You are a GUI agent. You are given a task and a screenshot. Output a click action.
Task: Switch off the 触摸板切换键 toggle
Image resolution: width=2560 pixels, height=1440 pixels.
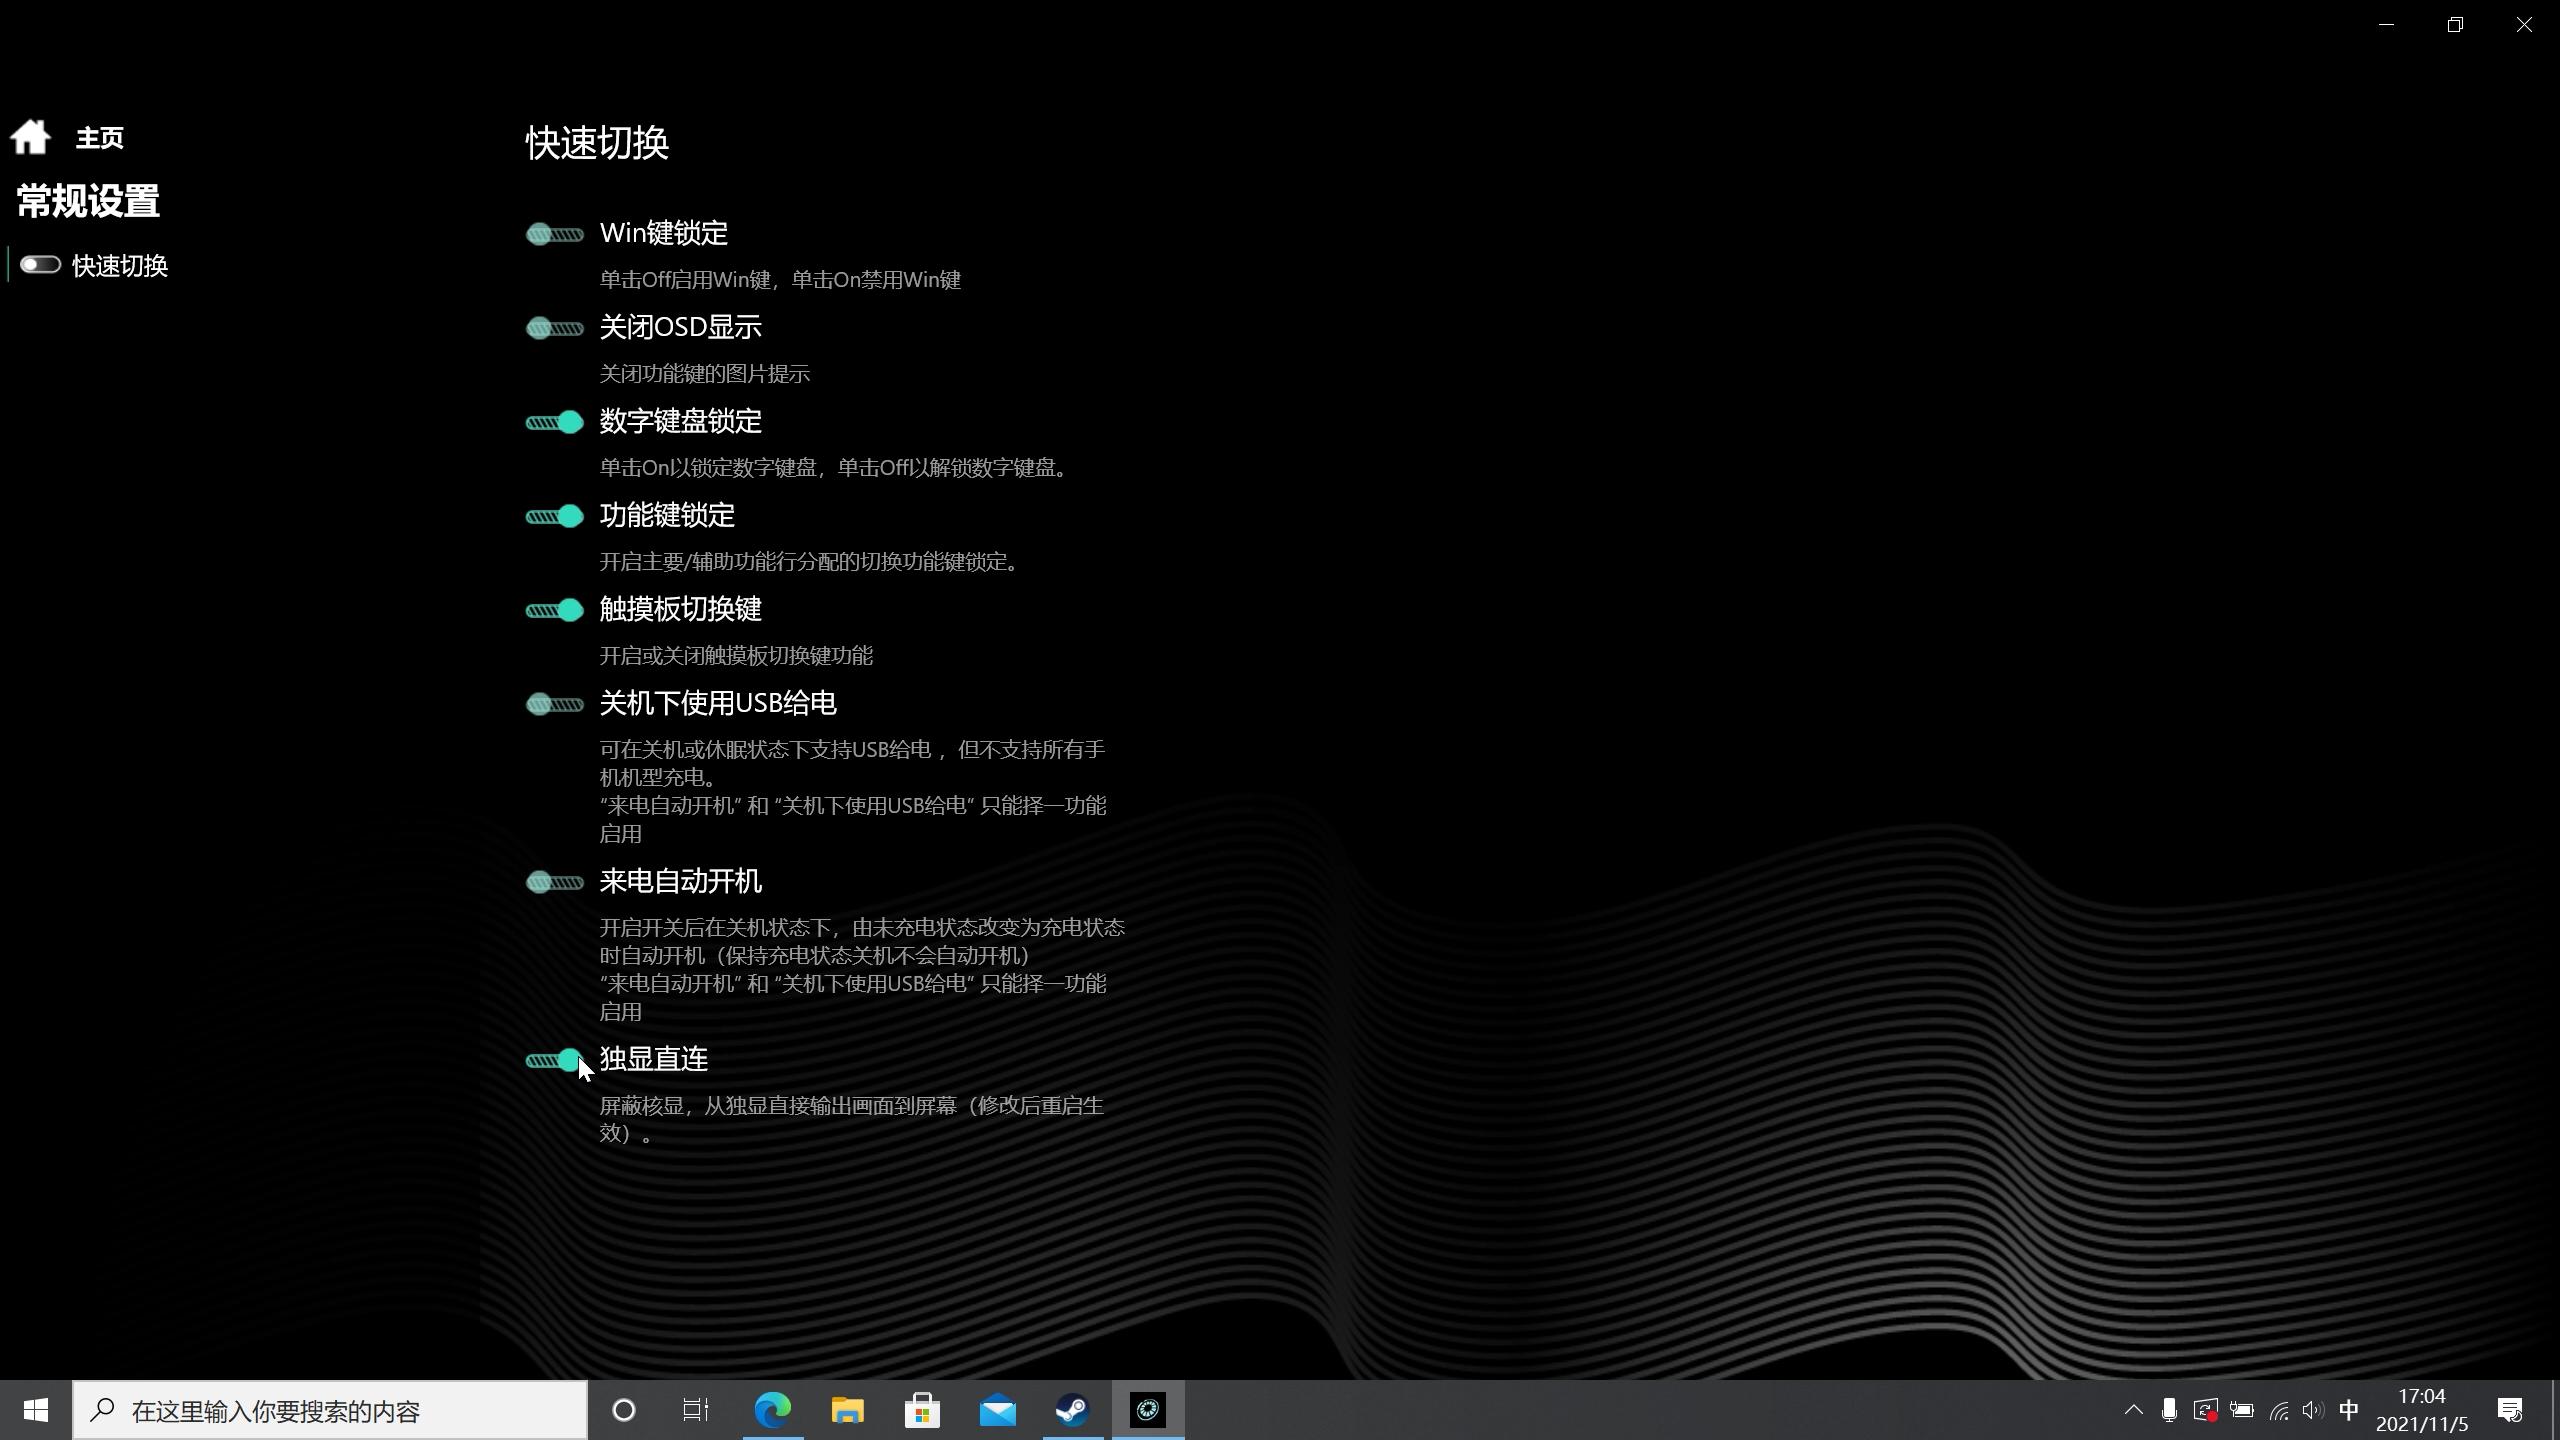(x=555, y=611)
